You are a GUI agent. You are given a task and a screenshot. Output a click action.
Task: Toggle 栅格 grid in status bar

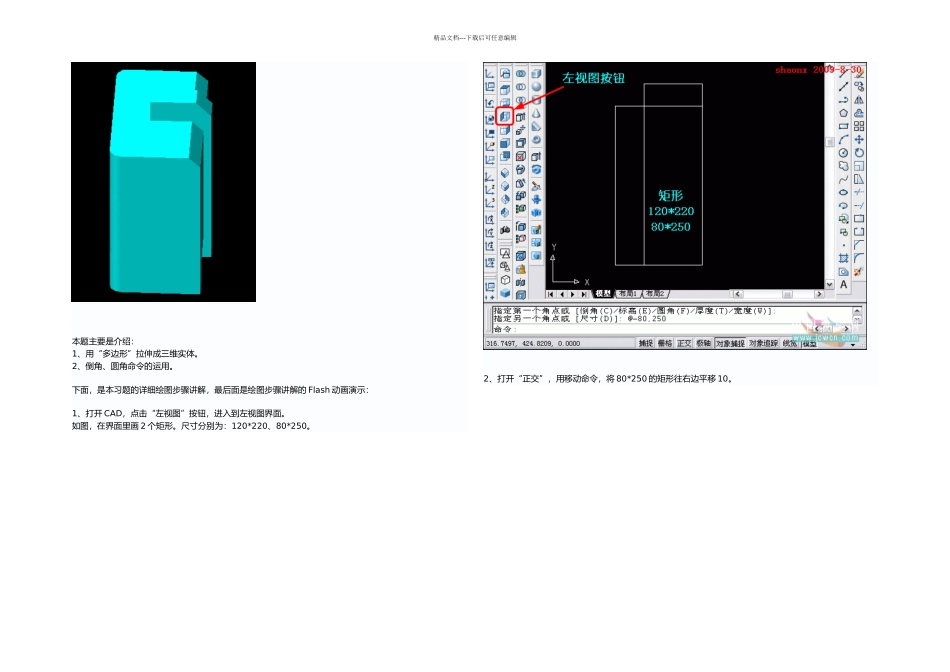665,344
